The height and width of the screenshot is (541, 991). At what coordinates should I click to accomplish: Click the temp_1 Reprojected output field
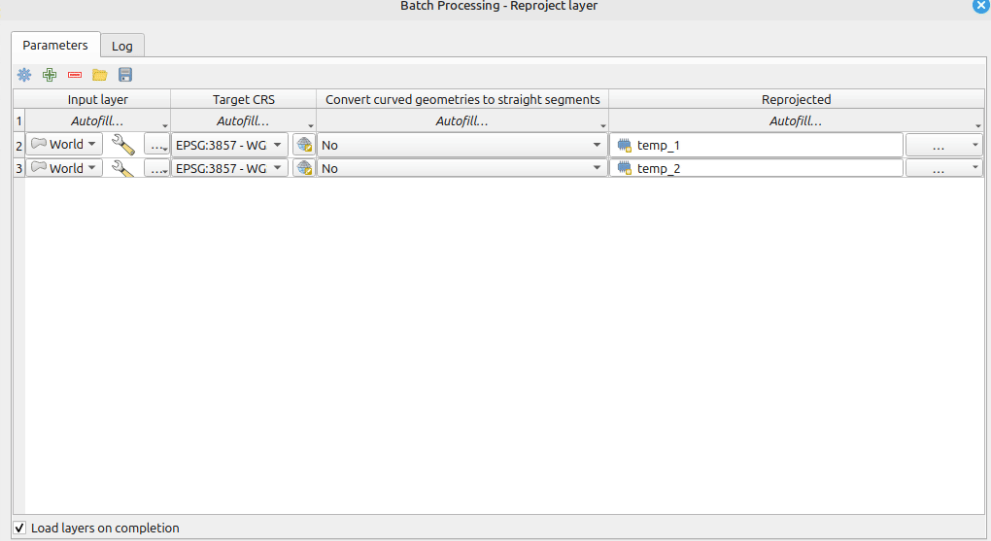click(760, 145)
